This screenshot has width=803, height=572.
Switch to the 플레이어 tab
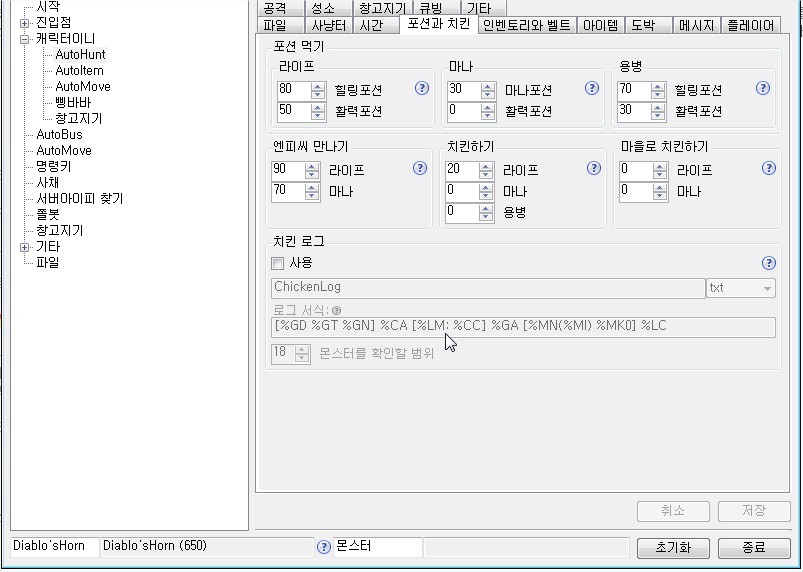tap(751, 25)
